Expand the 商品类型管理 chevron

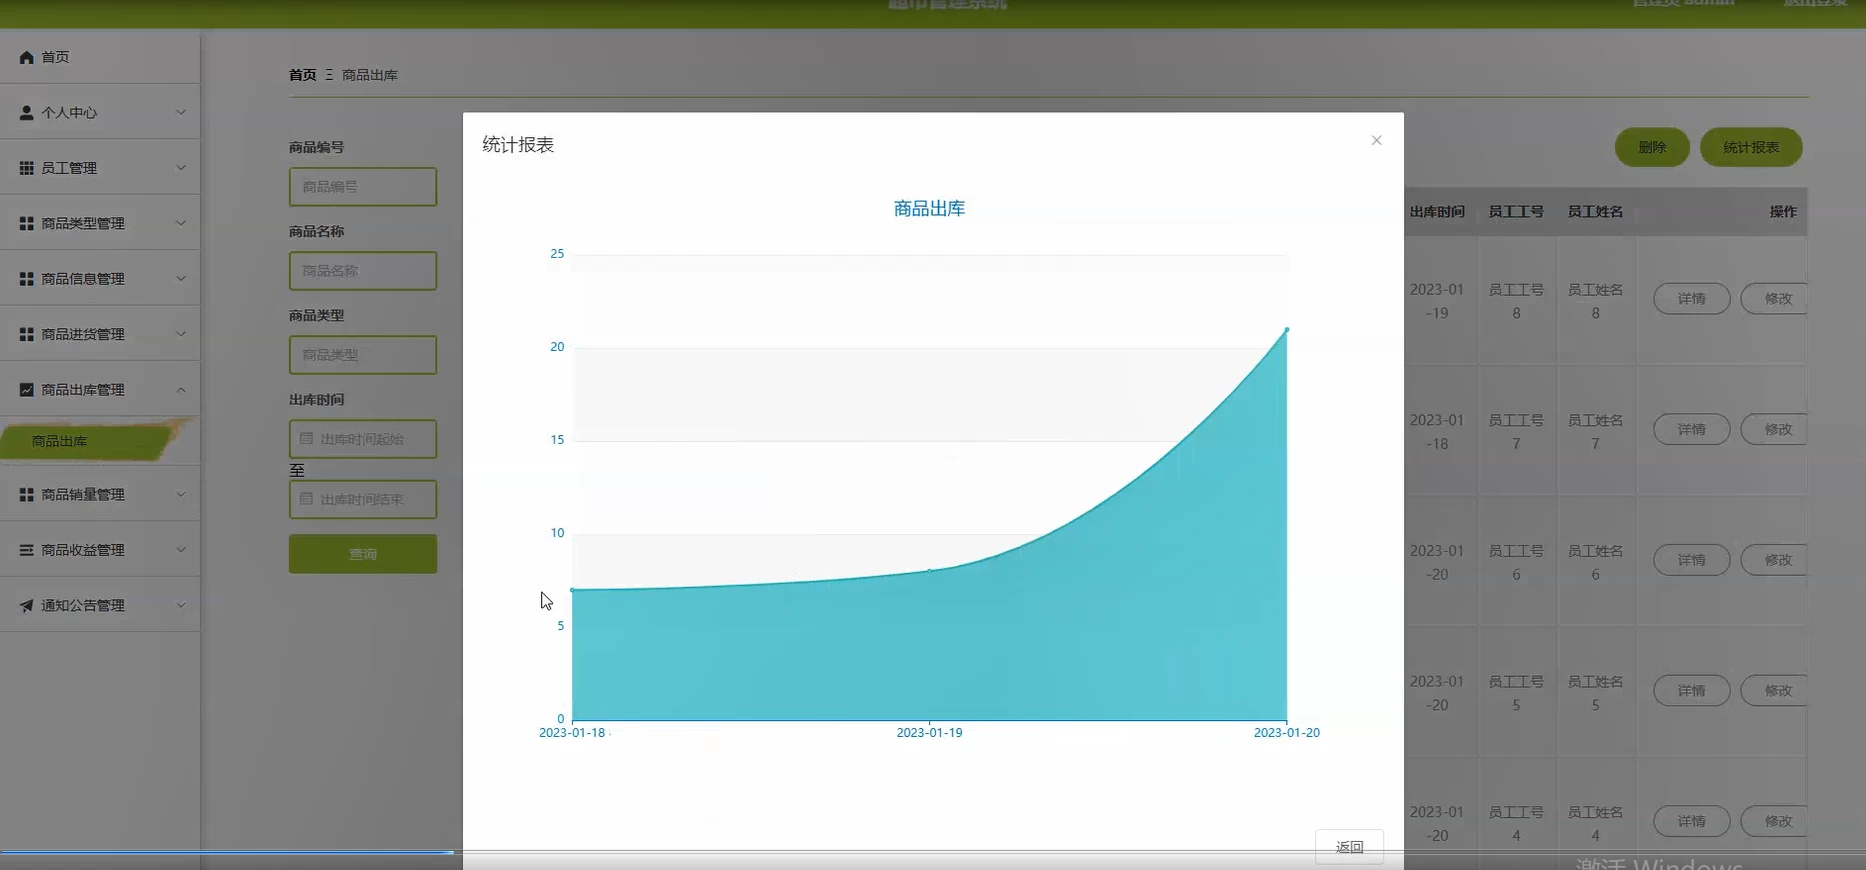[x=181, y=223]
